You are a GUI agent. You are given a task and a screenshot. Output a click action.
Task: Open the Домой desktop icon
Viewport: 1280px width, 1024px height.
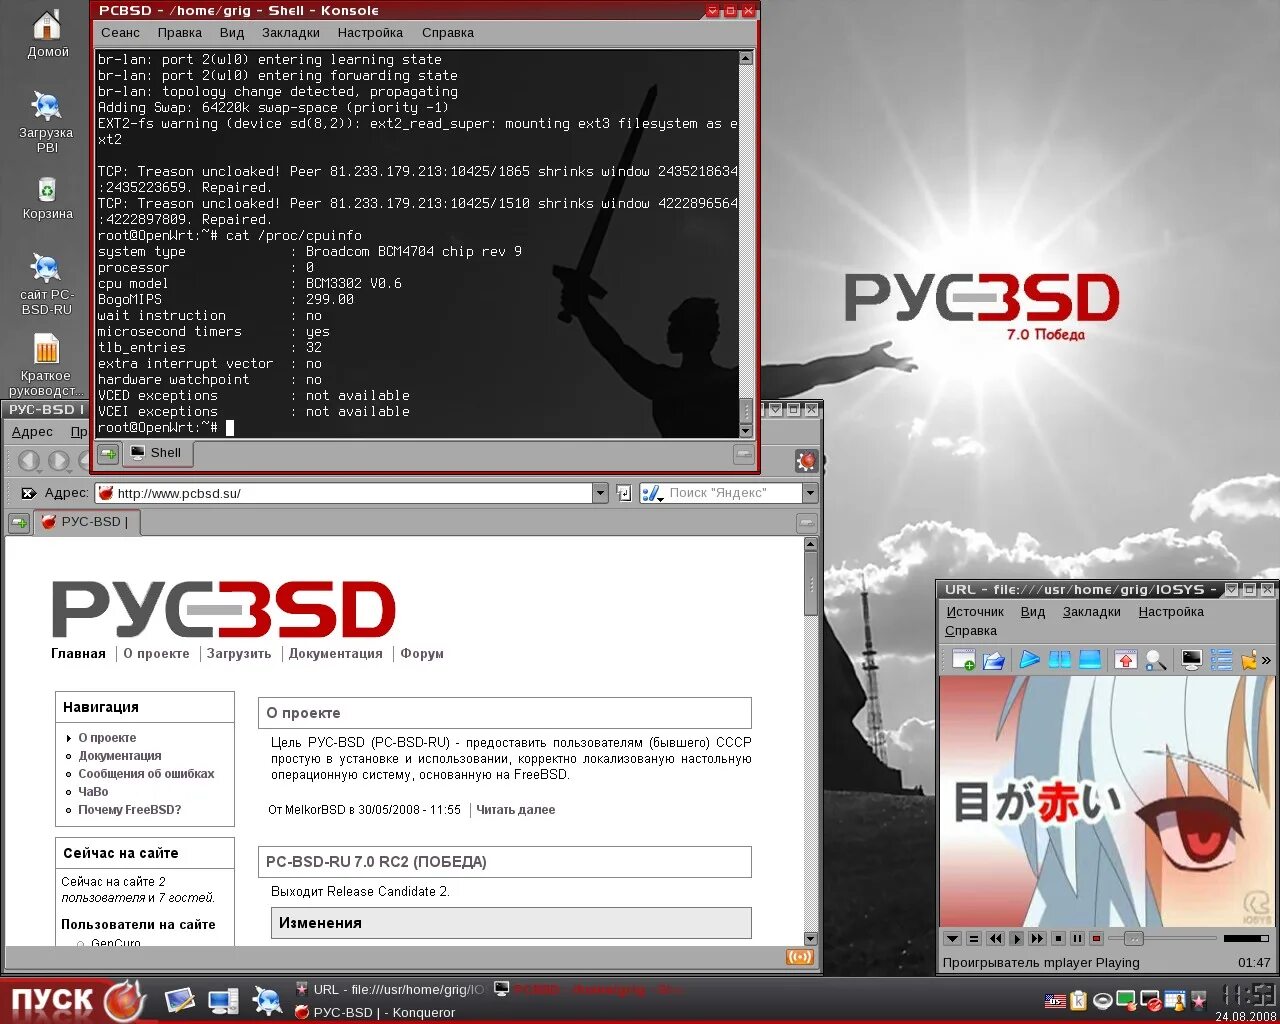tap(47, 34)
